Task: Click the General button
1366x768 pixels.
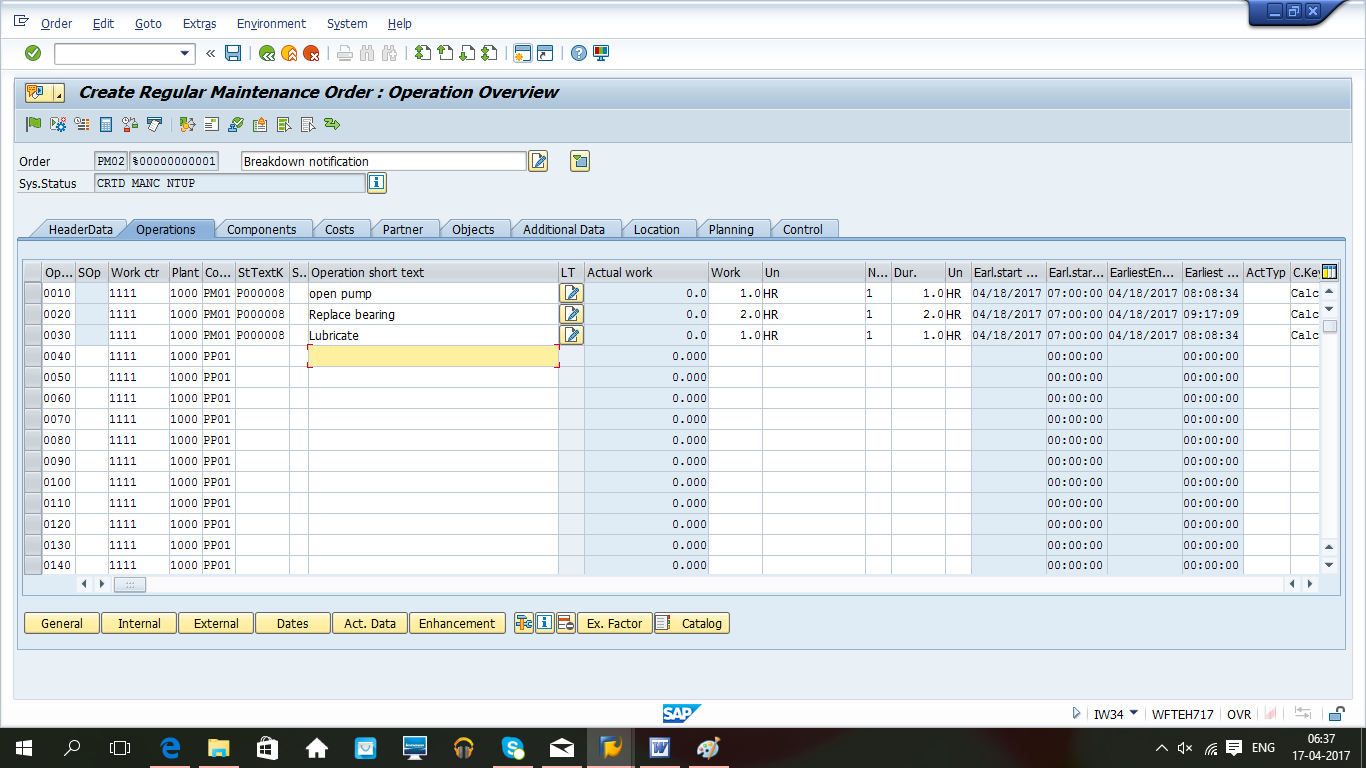Action: (62, 623)
